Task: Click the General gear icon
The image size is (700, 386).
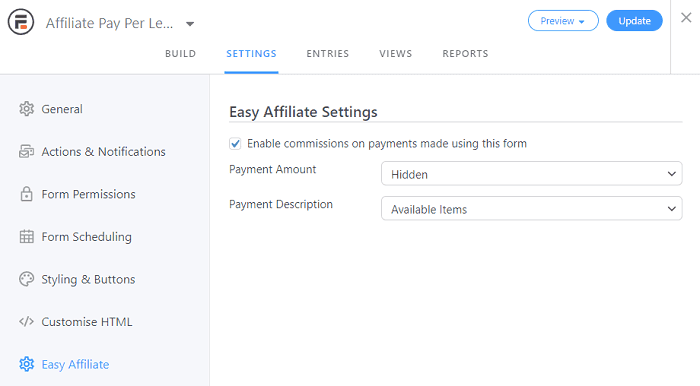Action: [26, 109]
